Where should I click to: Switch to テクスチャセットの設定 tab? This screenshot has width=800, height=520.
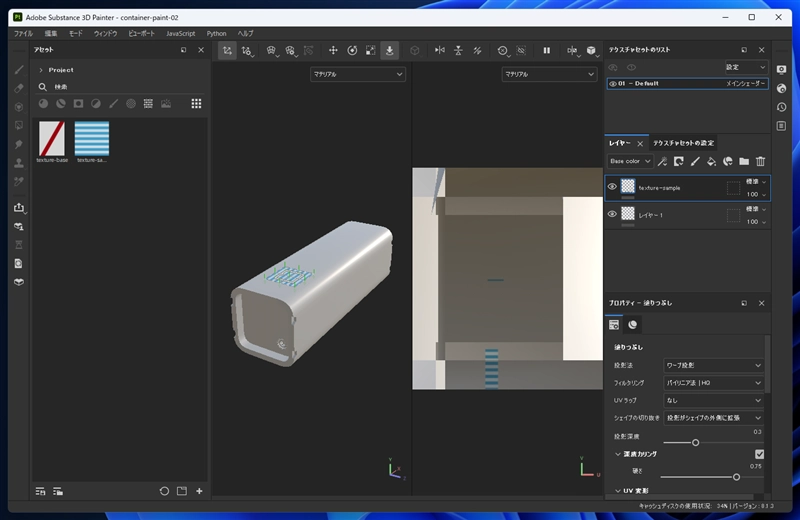coord(683,143)
